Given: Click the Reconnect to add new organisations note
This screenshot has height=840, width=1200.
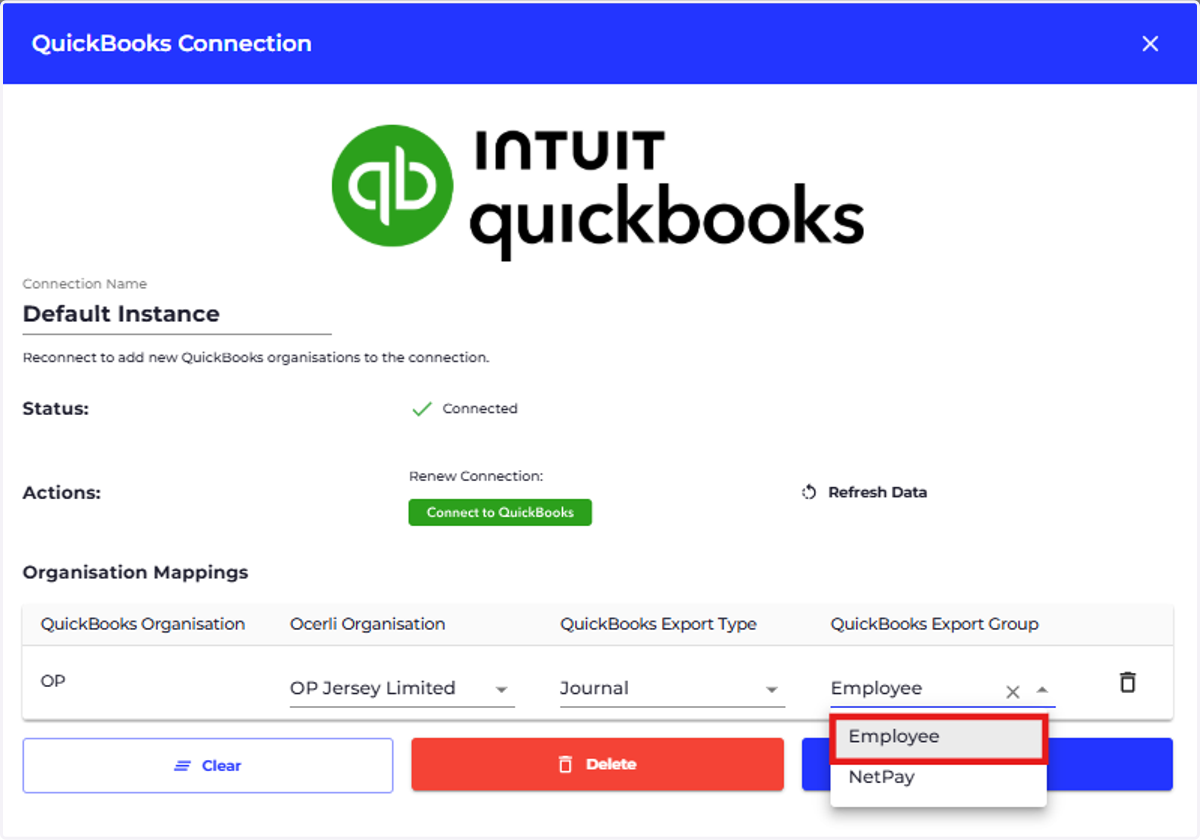Looking at the screenshot, I should (x=256, y=357).
